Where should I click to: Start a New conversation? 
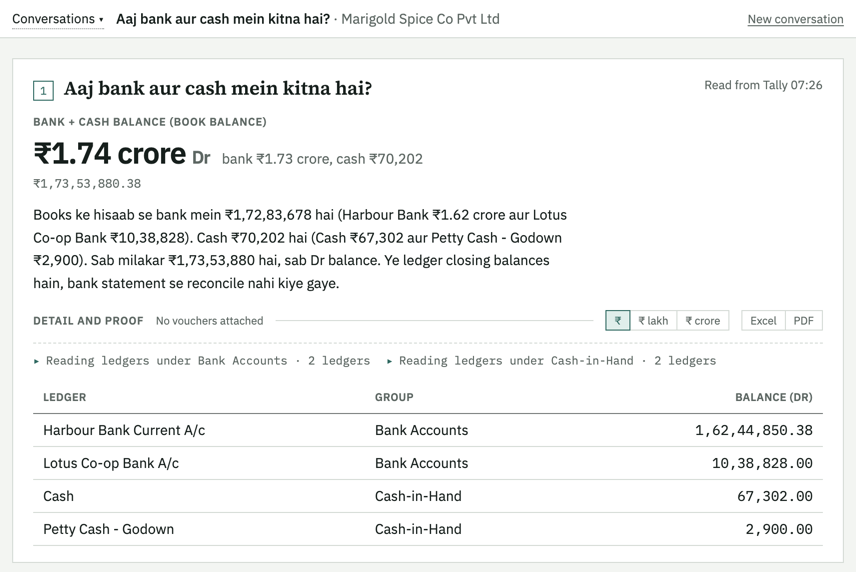coord(795,19)
